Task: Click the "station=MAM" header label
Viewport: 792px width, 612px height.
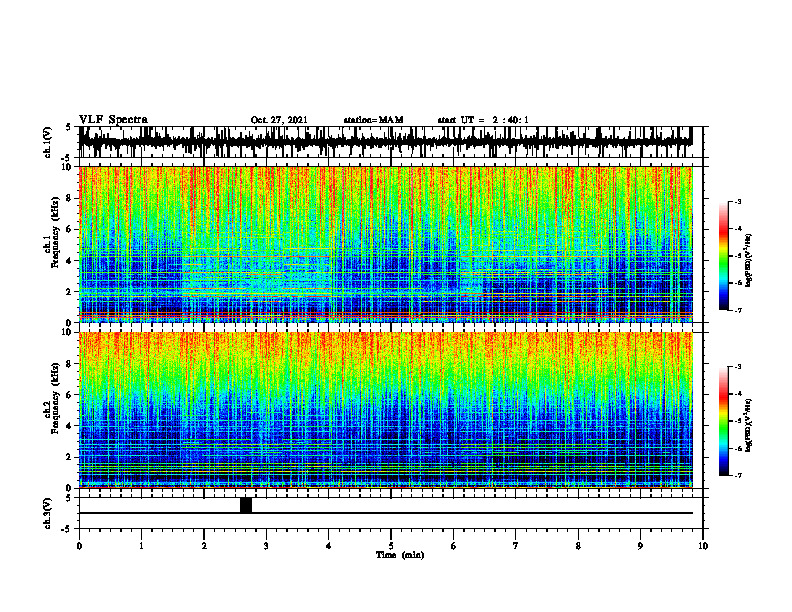Action: [373, 120]
